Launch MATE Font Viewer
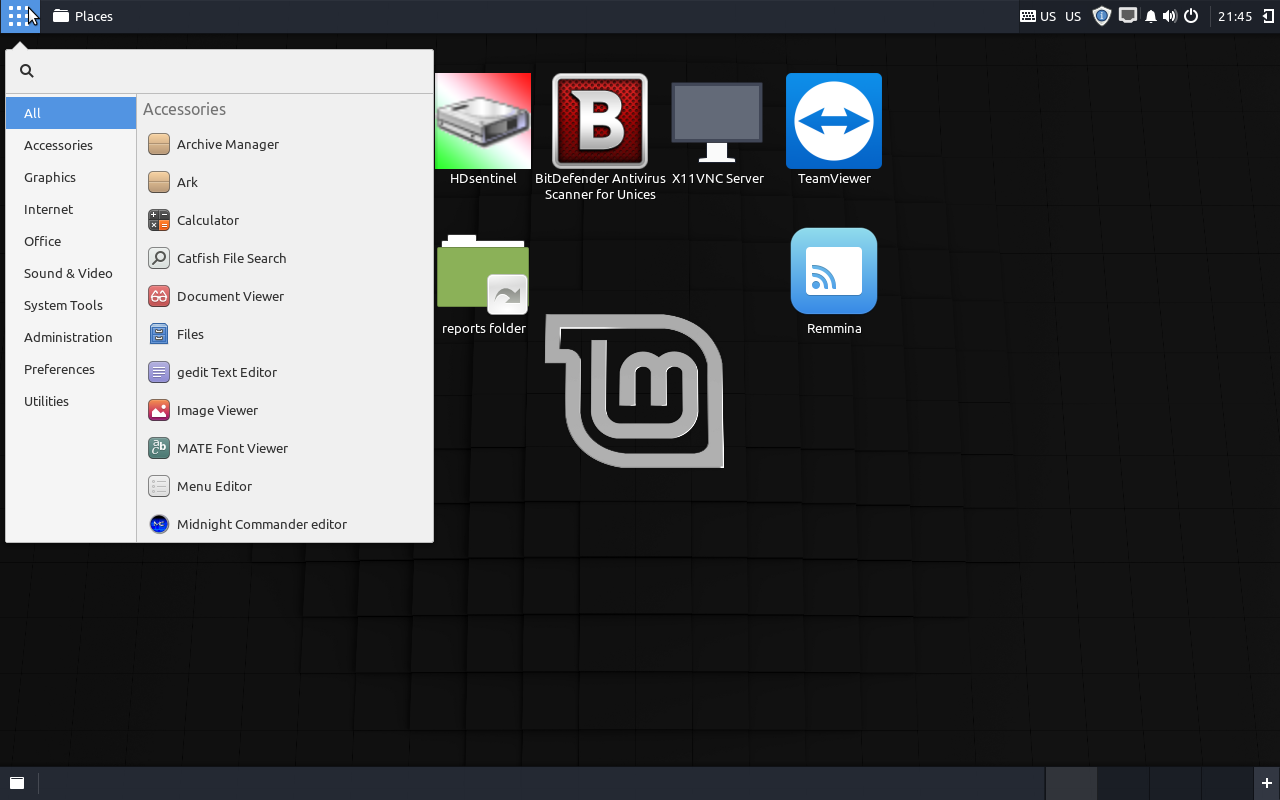The width and height of the screenshot is (1280, 800). 284,448
